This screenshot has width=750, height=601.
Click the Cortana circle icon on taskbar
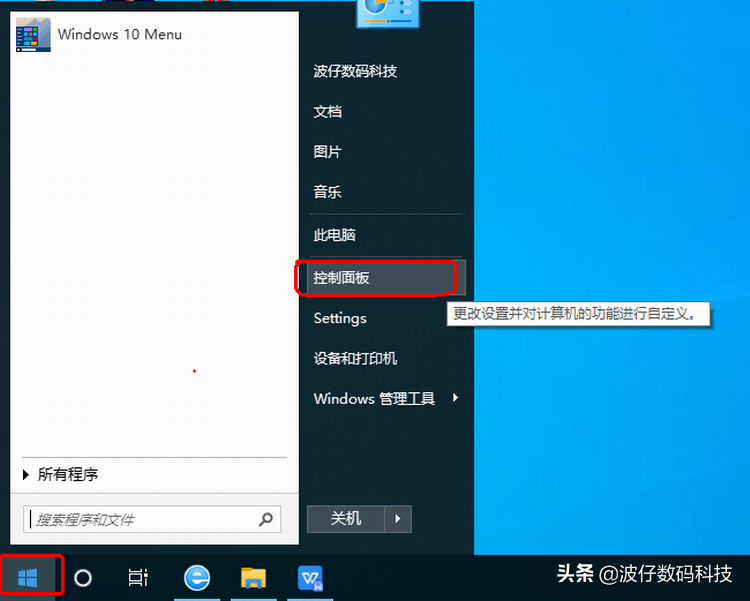(x=83, y=578)
